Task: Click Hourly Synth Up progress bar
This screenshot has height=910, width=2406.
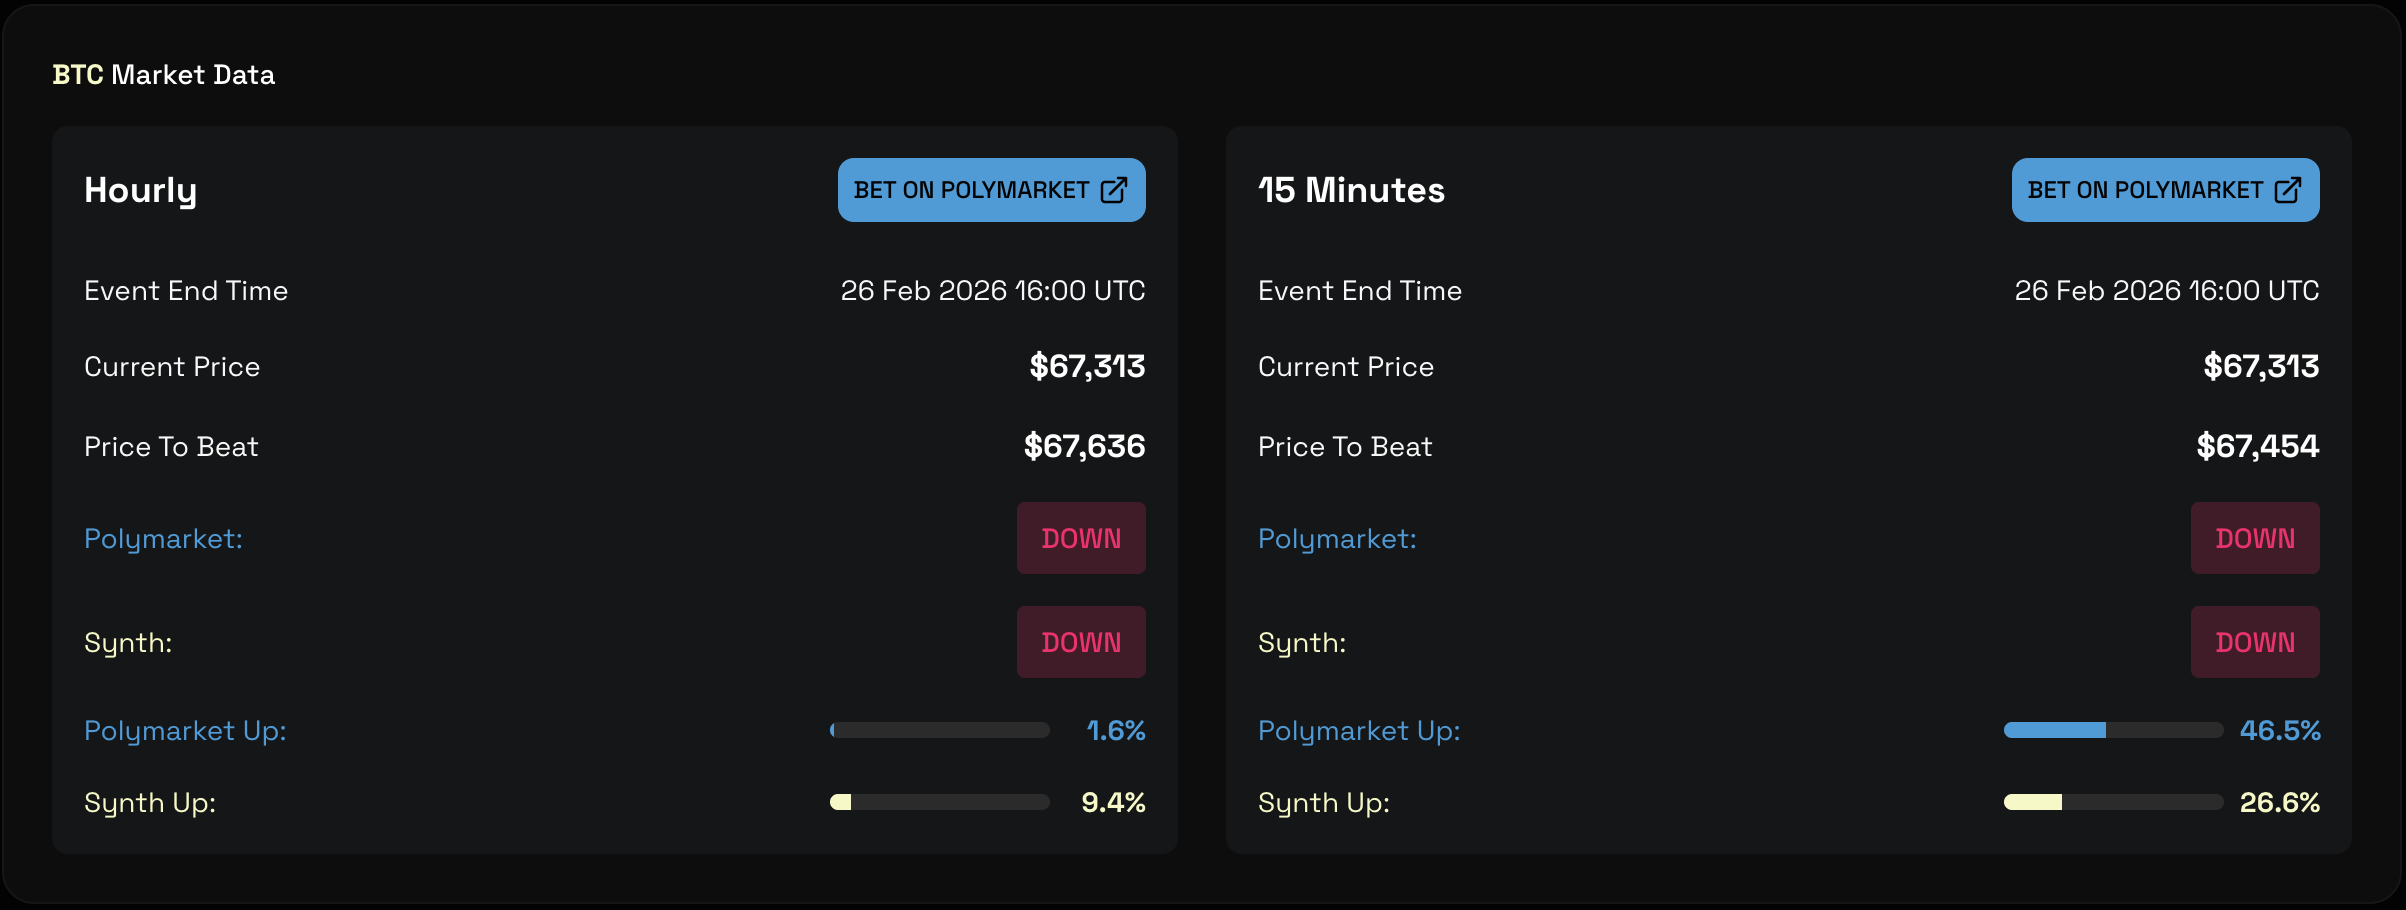Action: tap(940, 802)
